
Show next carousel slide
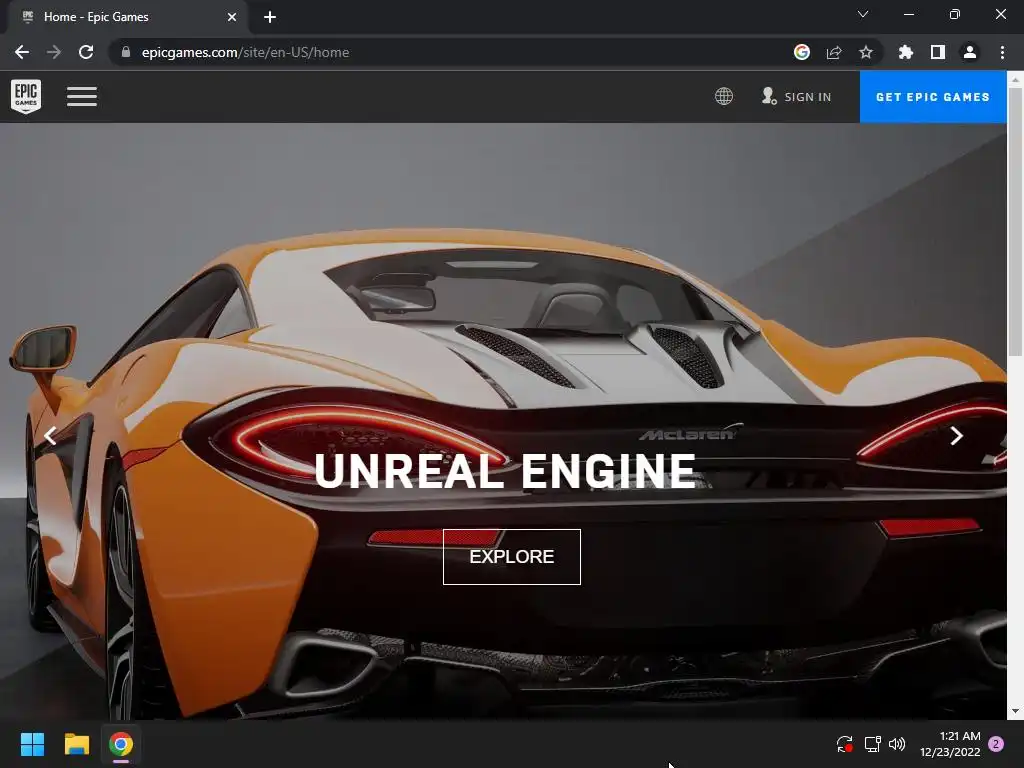point(956,436)
